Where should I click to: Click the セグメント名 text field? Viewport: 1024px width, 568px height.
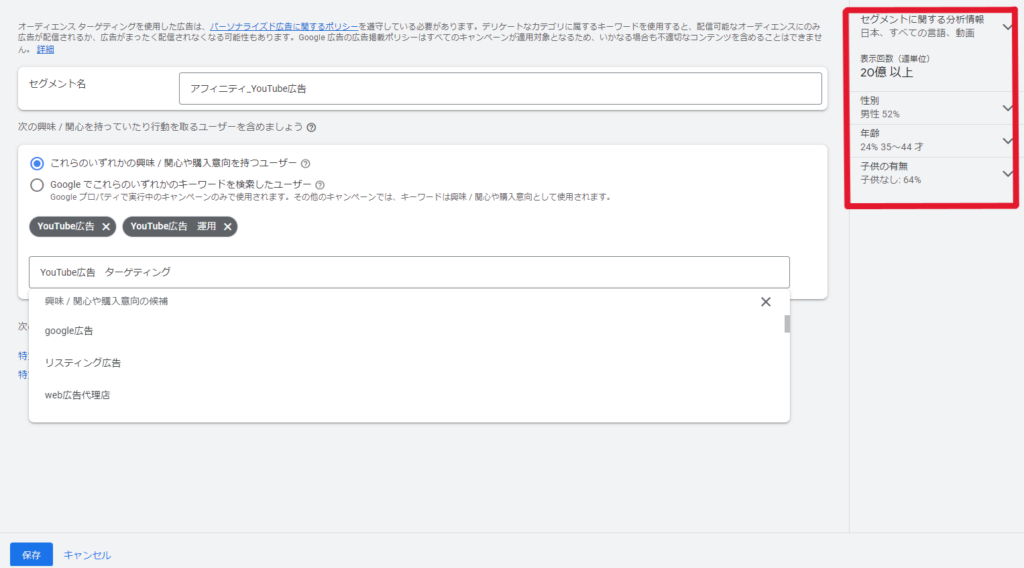point(500,89)
